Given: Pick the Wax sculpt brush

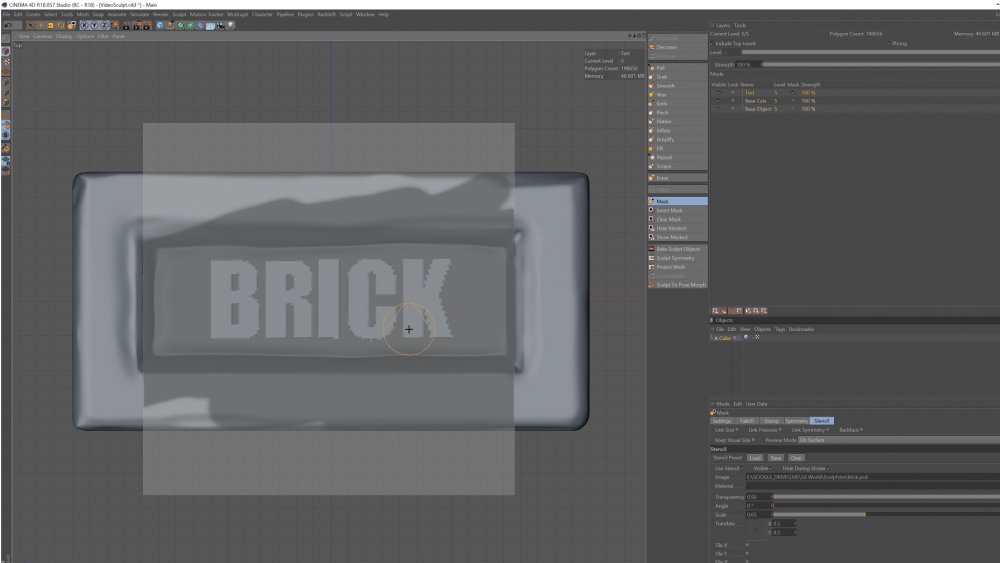Looking at the screenshot, I should 677,94.
